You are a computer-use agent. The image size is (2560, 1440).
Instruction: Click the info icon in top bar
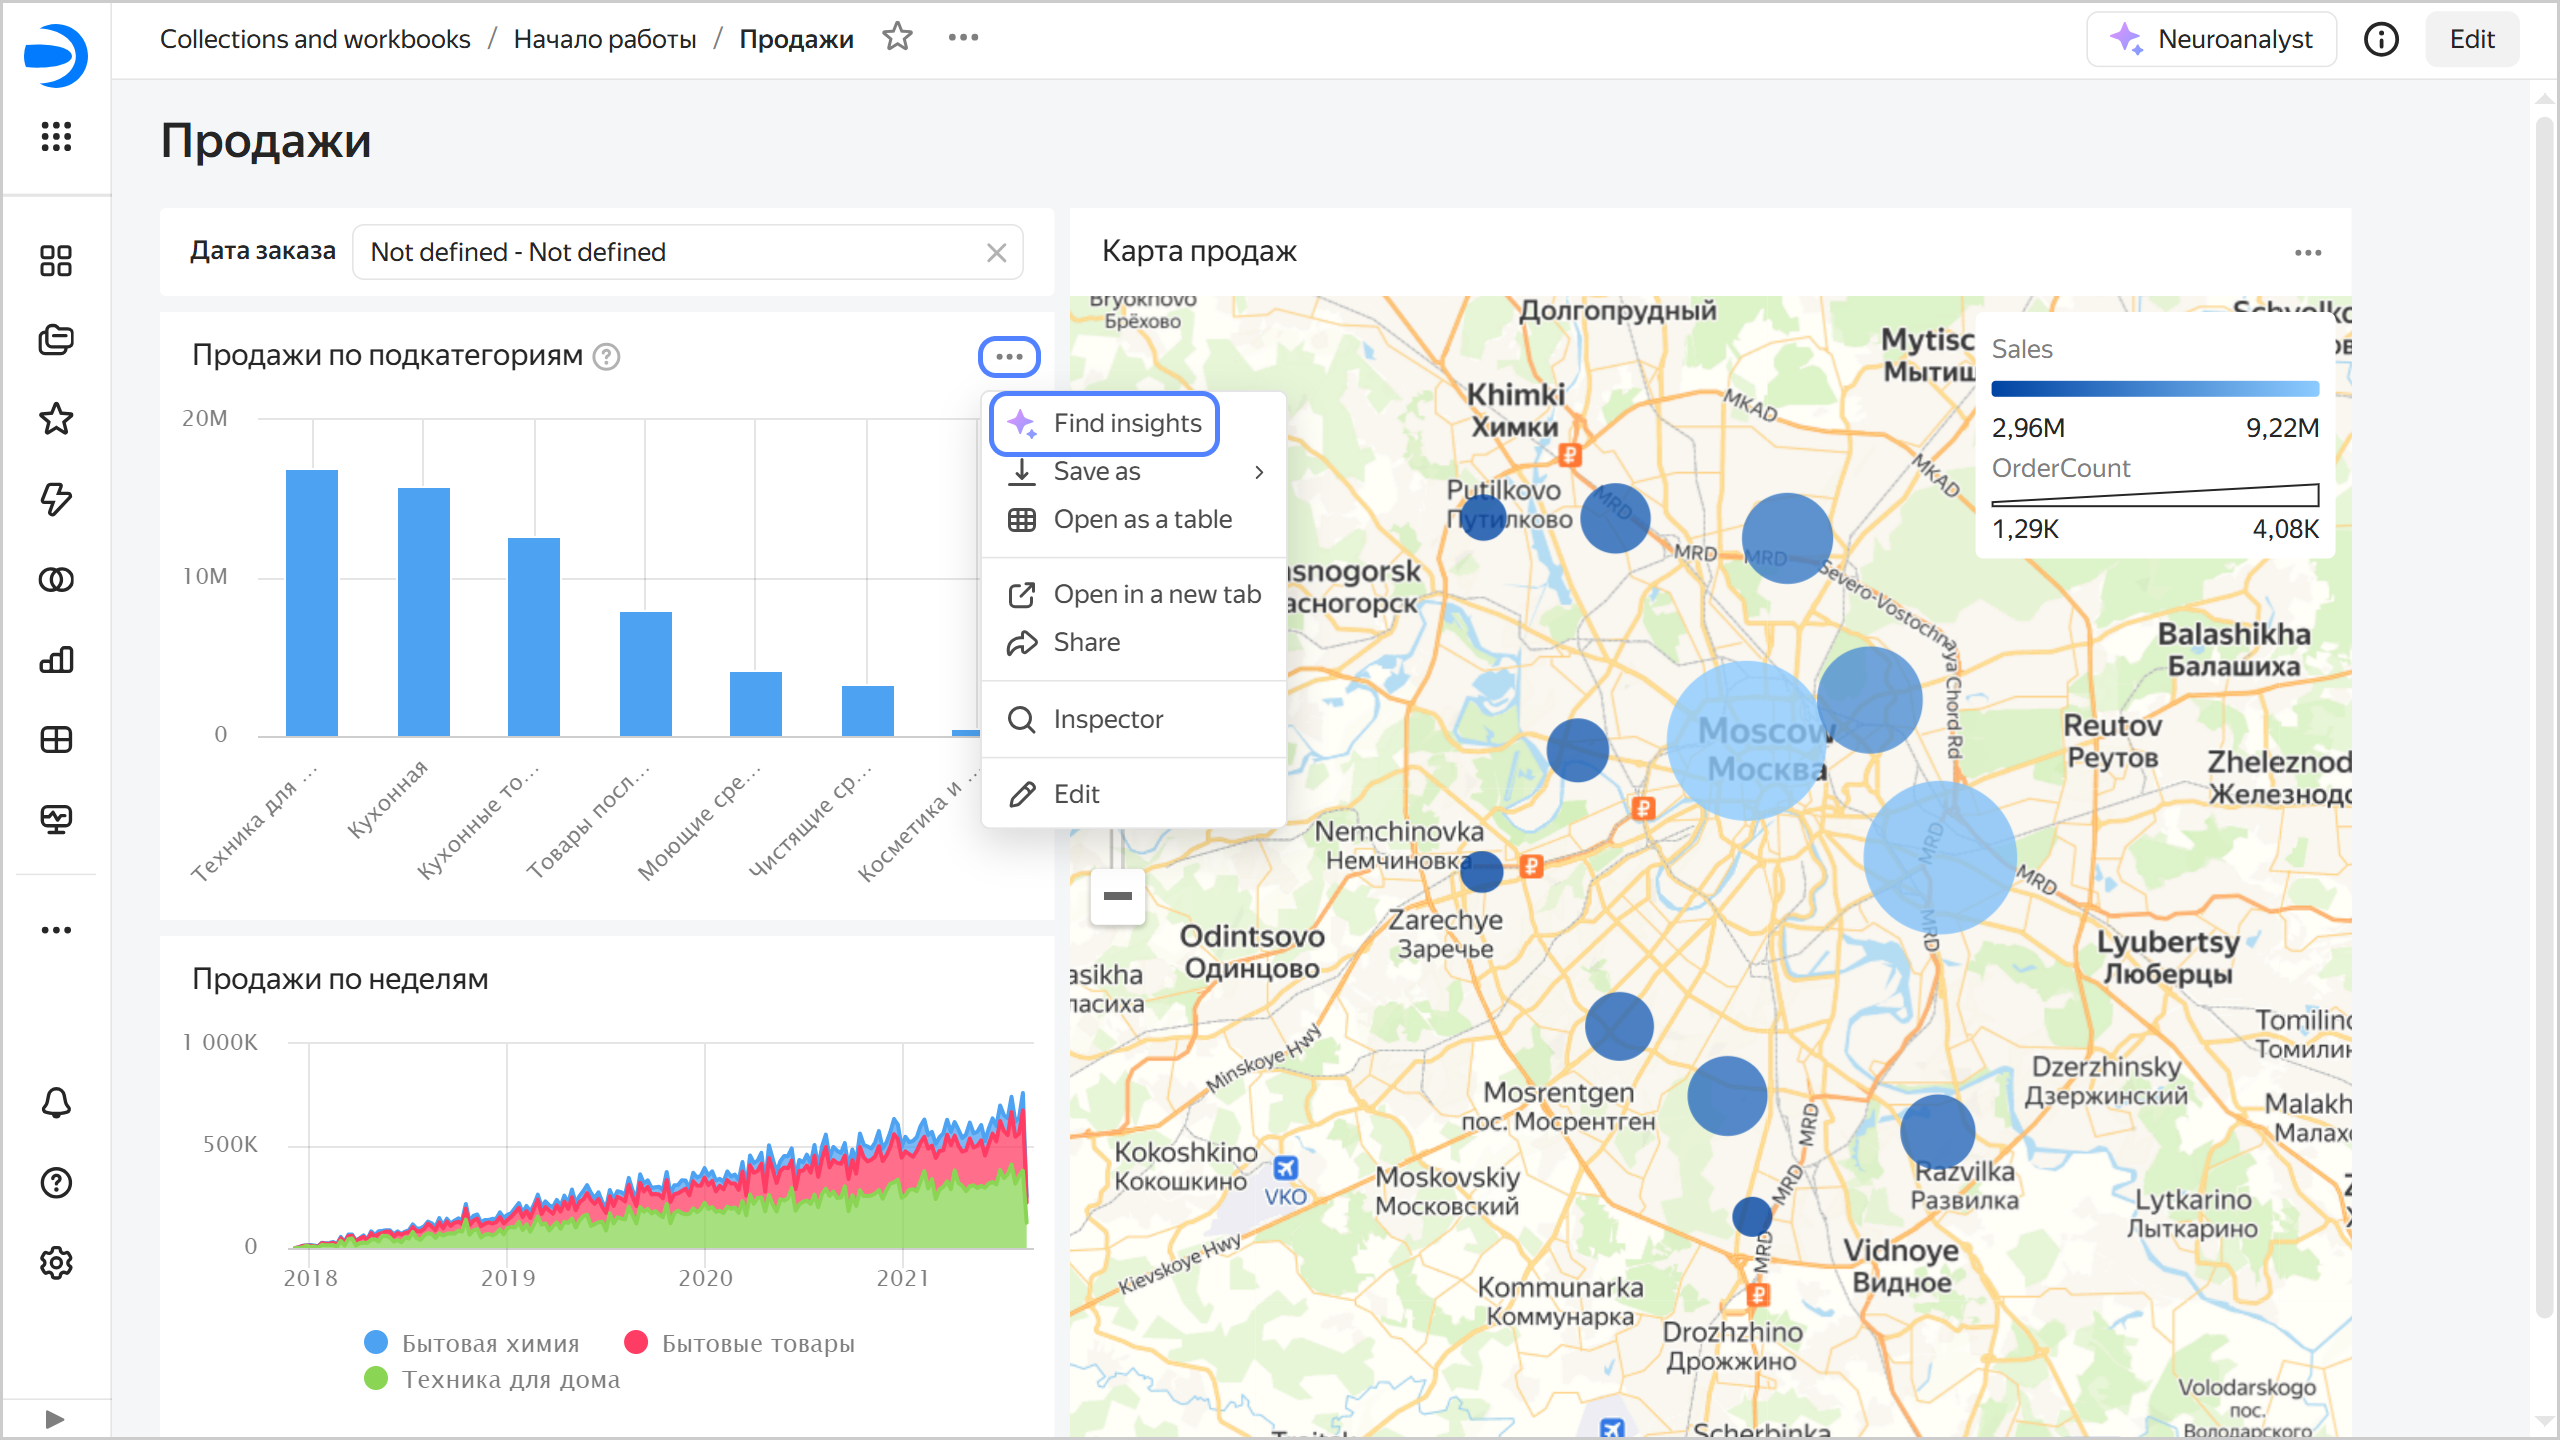2381,39
